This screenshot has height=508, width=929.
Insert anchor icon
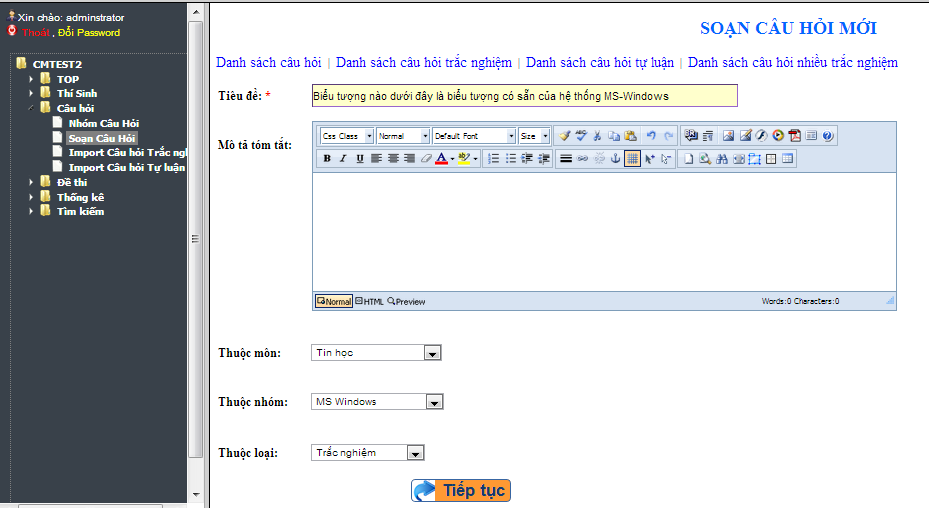click(616, 158)
